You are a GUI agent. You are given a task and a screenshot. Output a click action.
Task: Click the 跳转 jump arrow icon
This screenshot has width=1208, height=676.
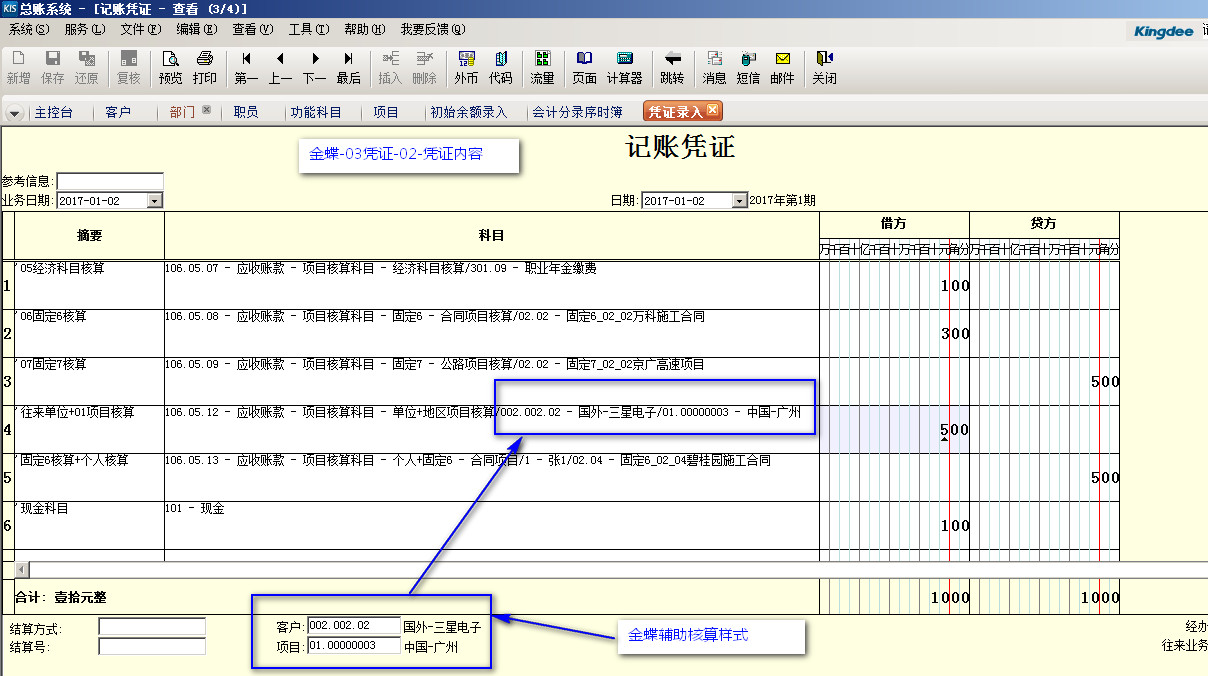pos(672,66)
